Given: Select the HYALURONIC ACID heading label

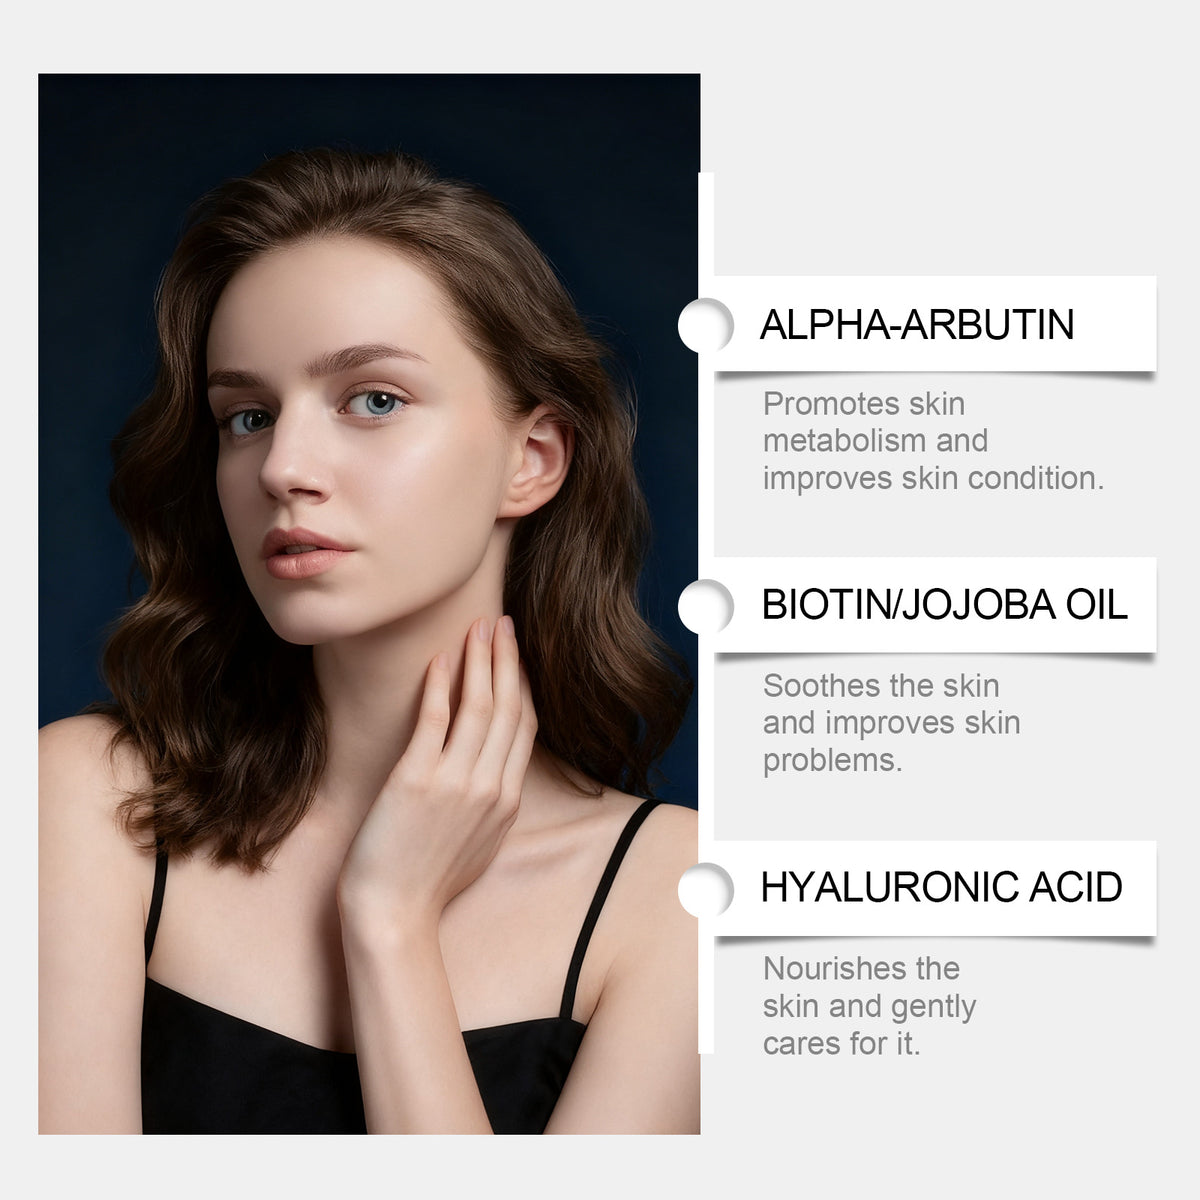Looking at the screenshot, I should [941, 887].
